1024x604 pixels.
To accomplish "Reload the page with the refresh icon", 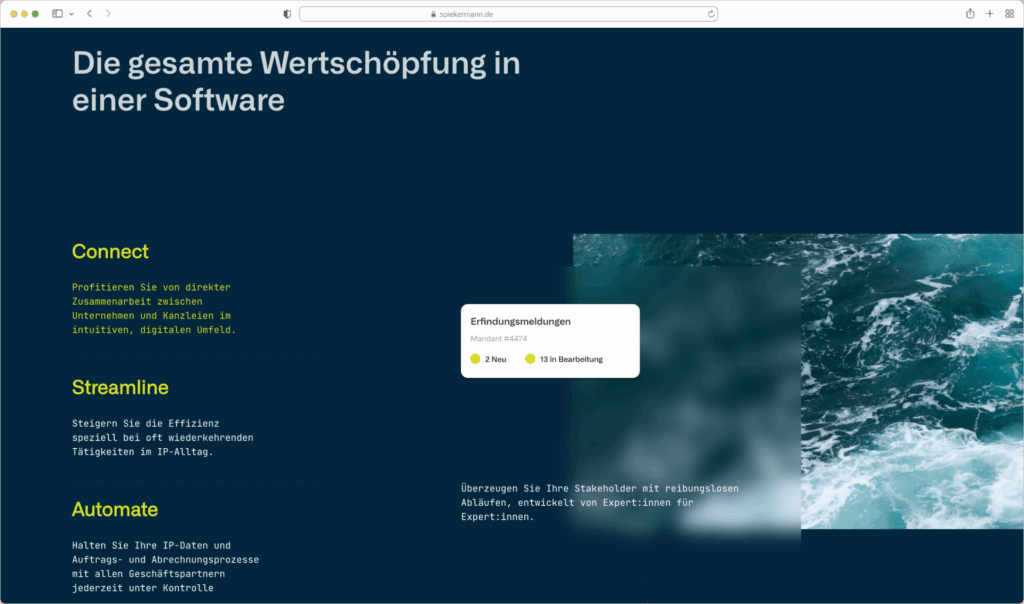I will tap(711, 14).
